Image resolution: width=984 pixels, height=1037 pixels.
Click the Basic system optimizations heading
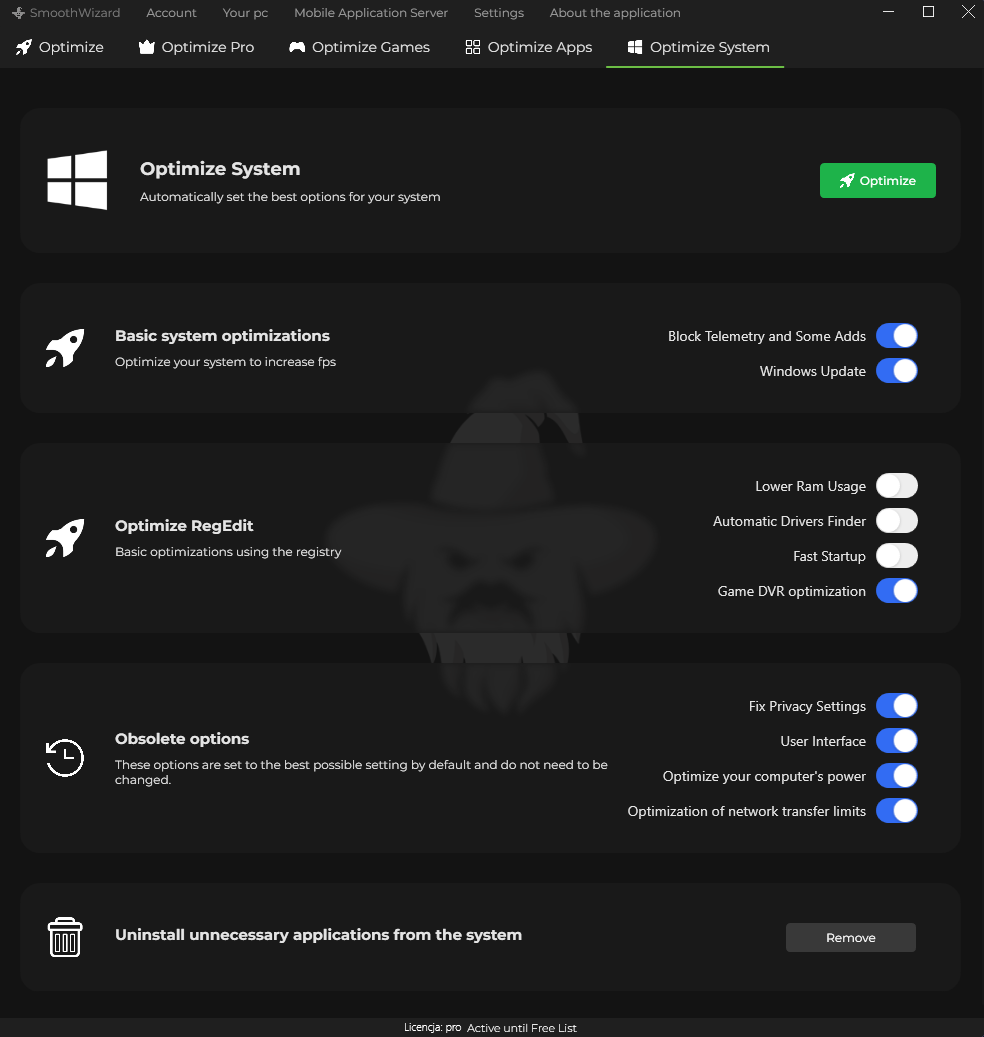coord(222,336)
